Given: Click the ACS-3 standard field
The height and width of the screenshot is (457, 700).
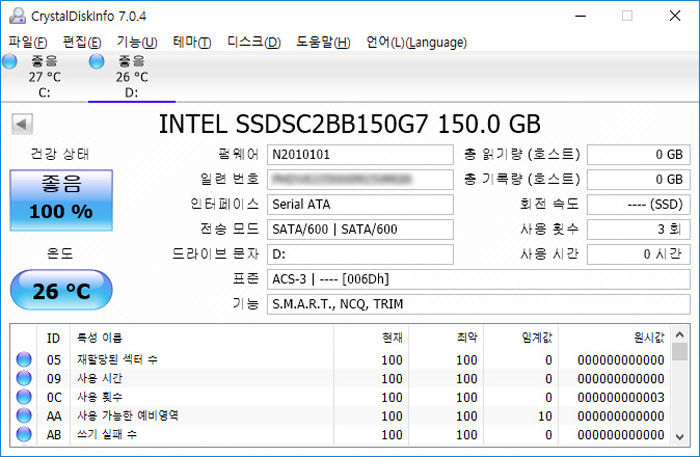Looking at the screenshot, I should coord(479,279).
